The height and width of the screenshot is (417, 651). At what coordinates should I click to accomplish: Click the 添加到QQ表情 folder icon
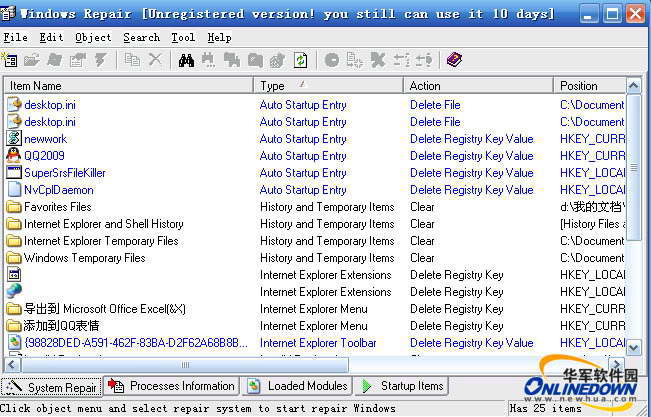pos(14,326)
